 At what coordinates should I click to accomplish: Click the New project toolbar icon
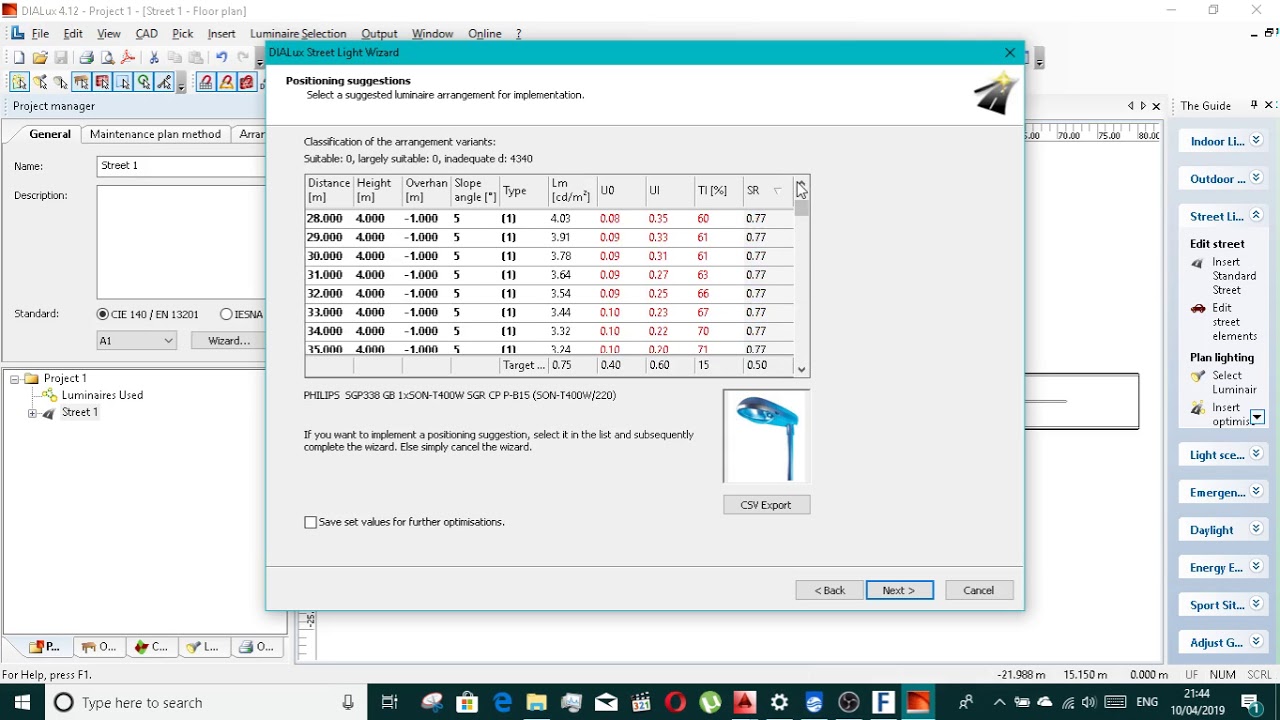[18, 58]
